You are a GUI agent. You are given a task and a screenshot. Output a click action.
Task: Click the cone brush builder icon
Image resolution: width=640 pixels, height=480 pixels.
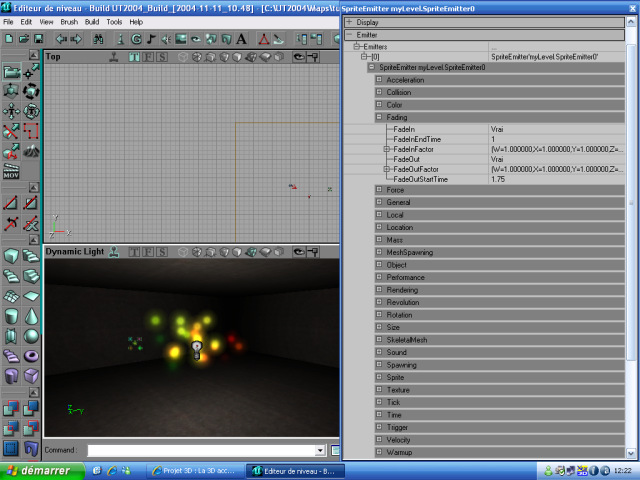(x=32, y=316)
